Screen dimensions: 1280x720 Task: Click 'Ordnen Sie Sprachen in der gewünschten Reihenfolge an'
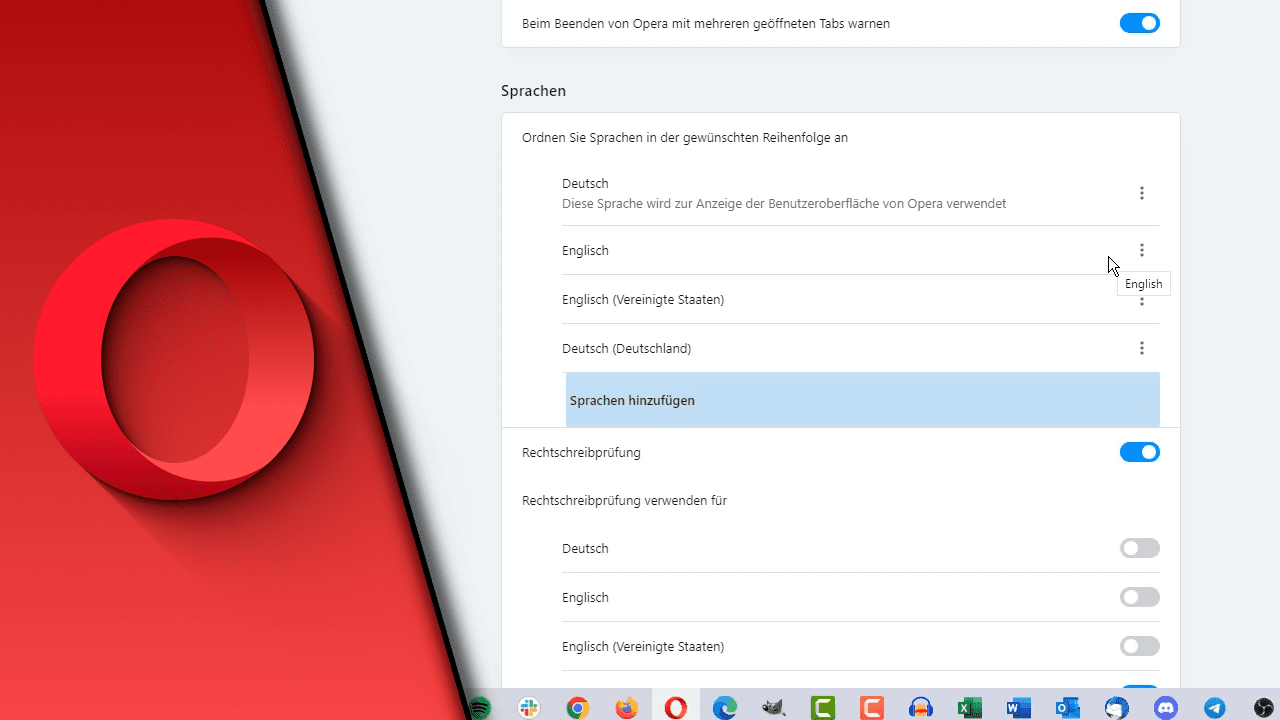(685, 138)
